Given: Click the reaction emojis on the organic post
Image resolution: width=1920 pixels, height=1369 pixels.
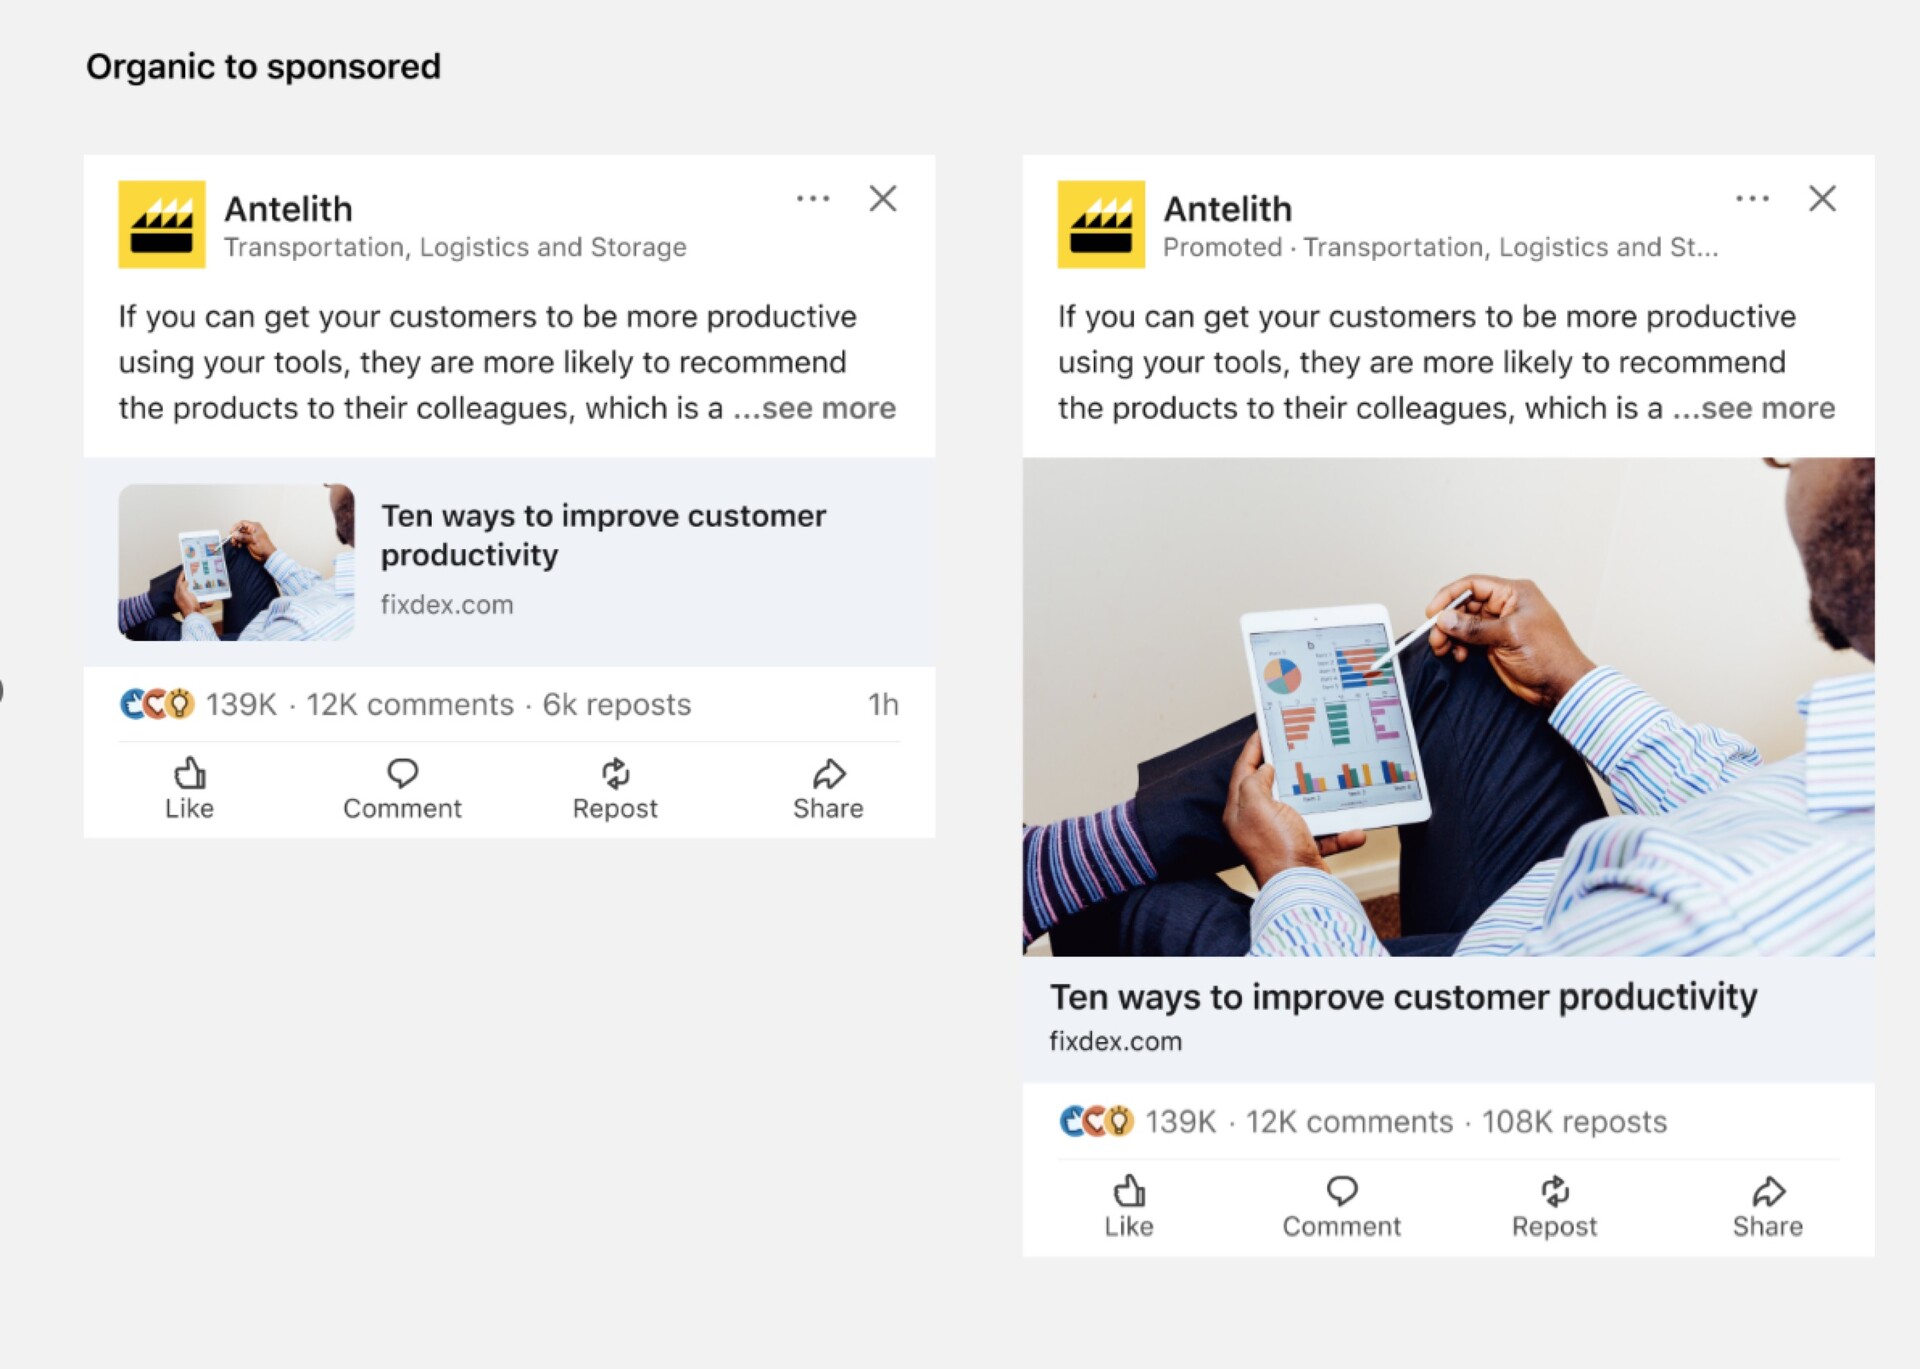Looking at the screenshot, I should pyautogui.click(x=156, y=703).
